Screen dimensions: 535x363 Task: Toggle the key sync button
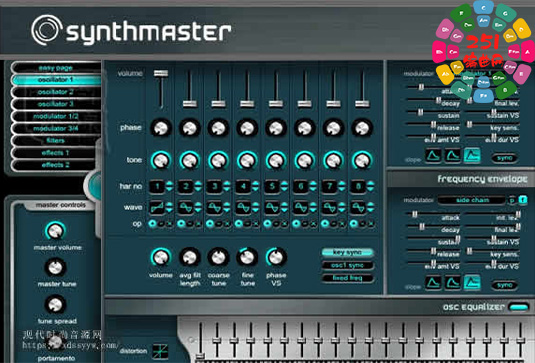click(x=347, y=252)
